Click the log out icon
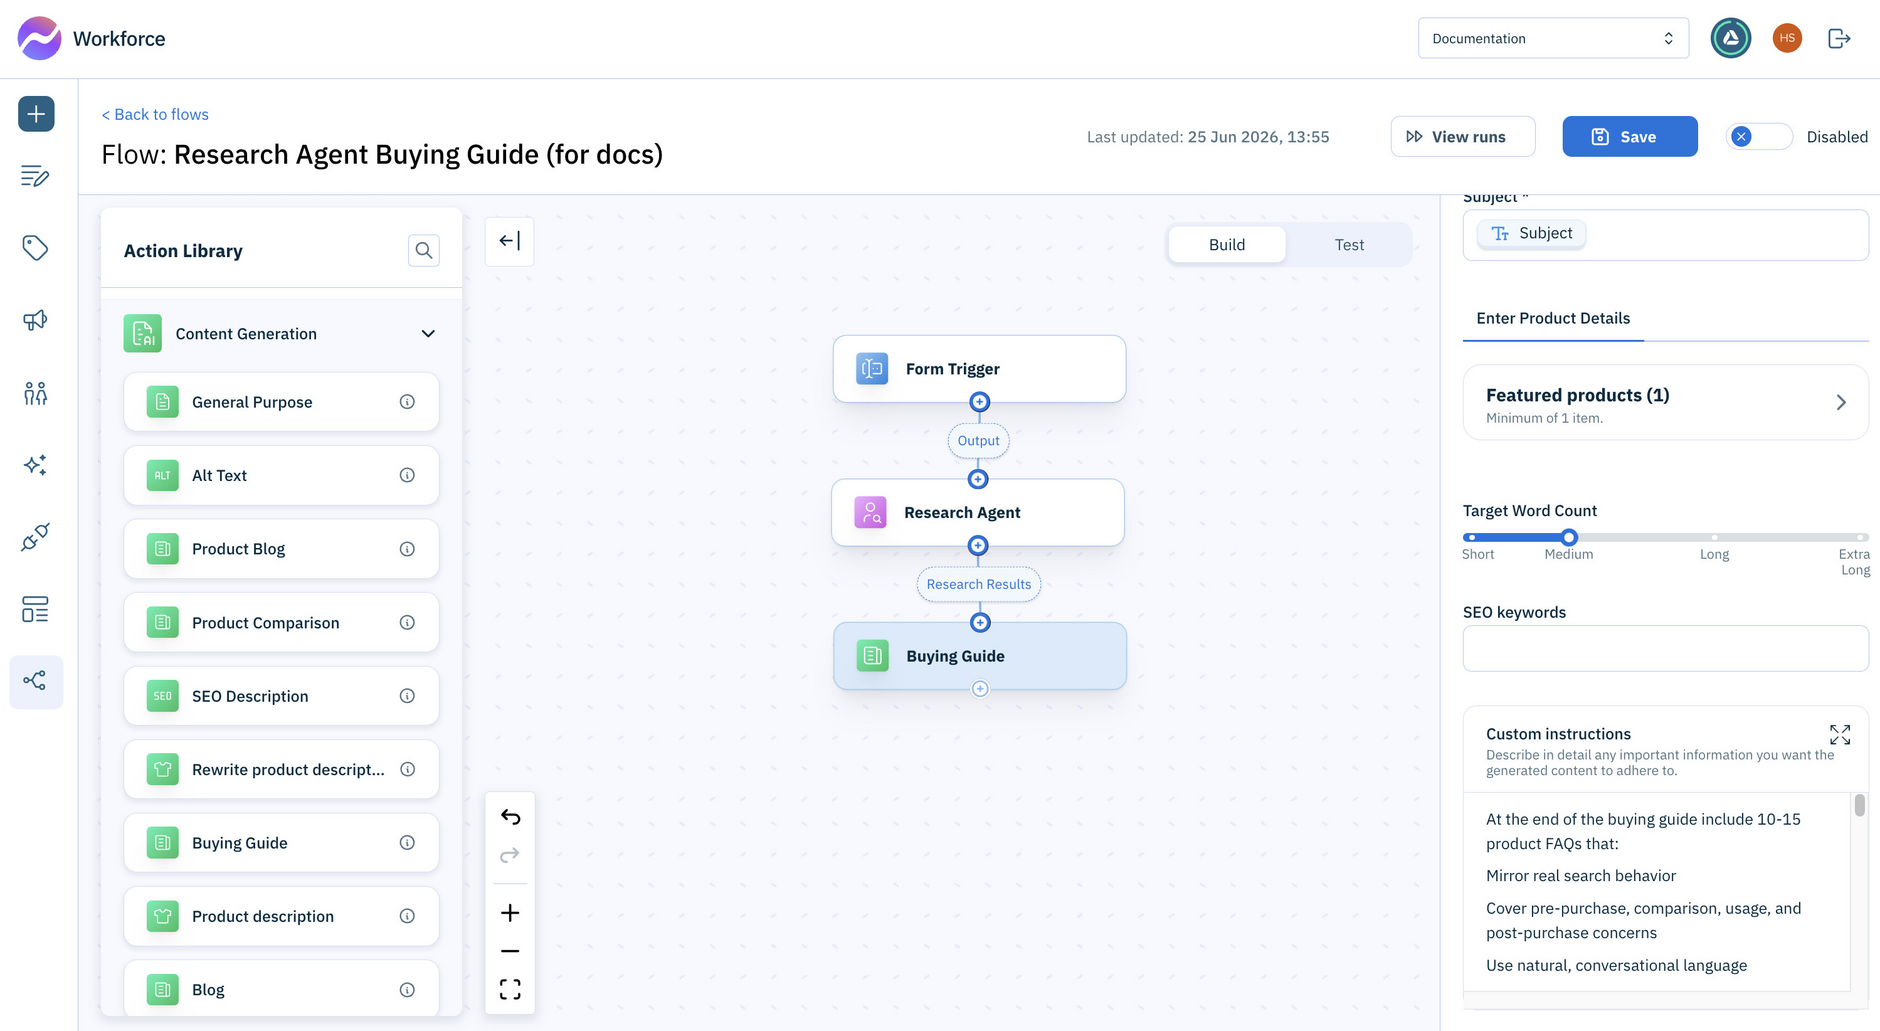1880x1031 pixels. (x=1839, y=38)
